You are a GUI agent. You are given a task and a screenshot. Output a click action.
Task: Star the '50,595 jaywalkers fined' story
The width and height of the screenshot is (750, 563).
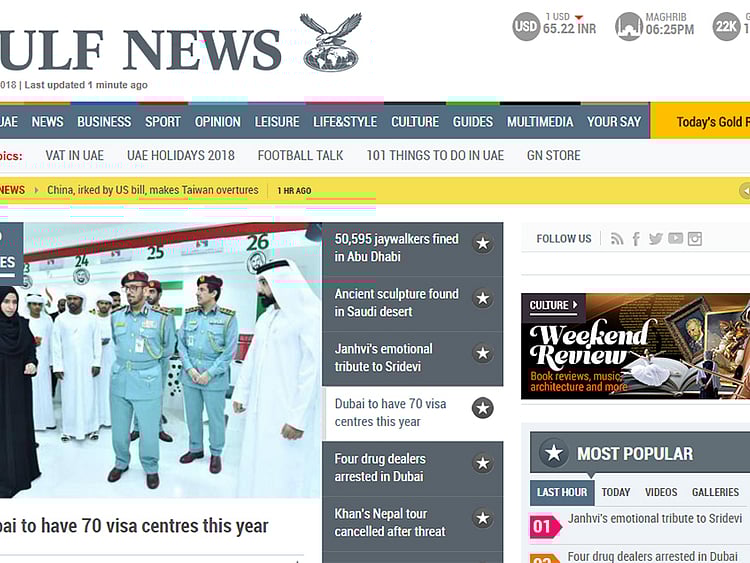pos(482,243)
